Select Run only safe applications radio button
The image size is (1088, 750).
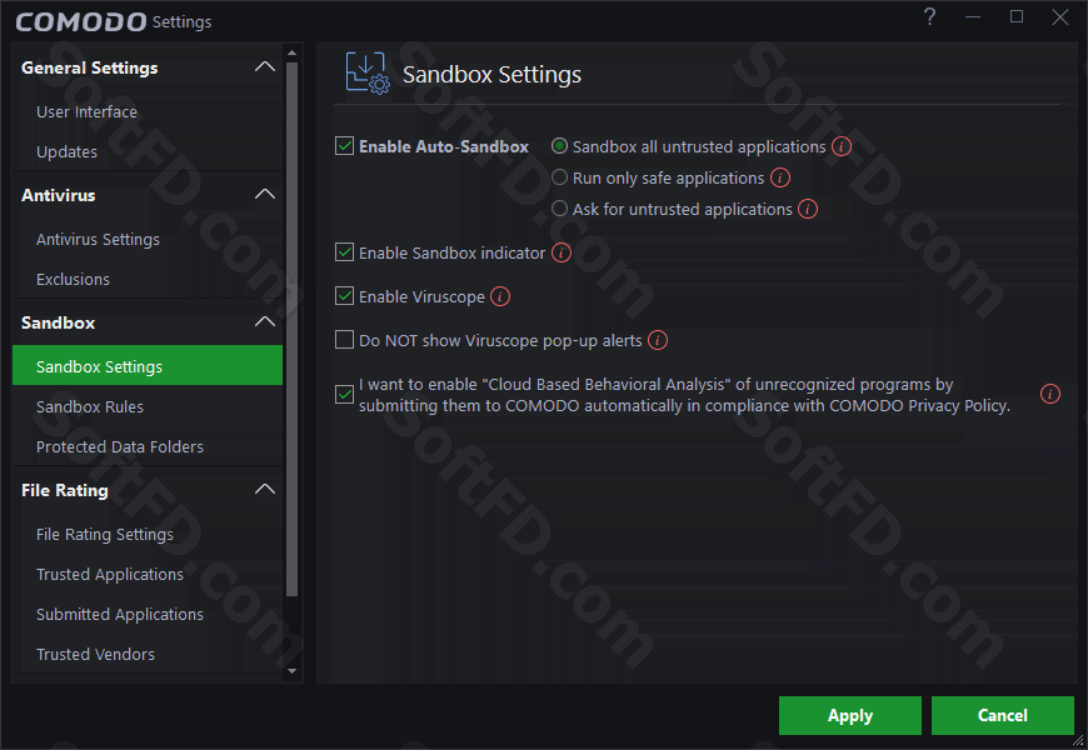click(x=559, y=177)
